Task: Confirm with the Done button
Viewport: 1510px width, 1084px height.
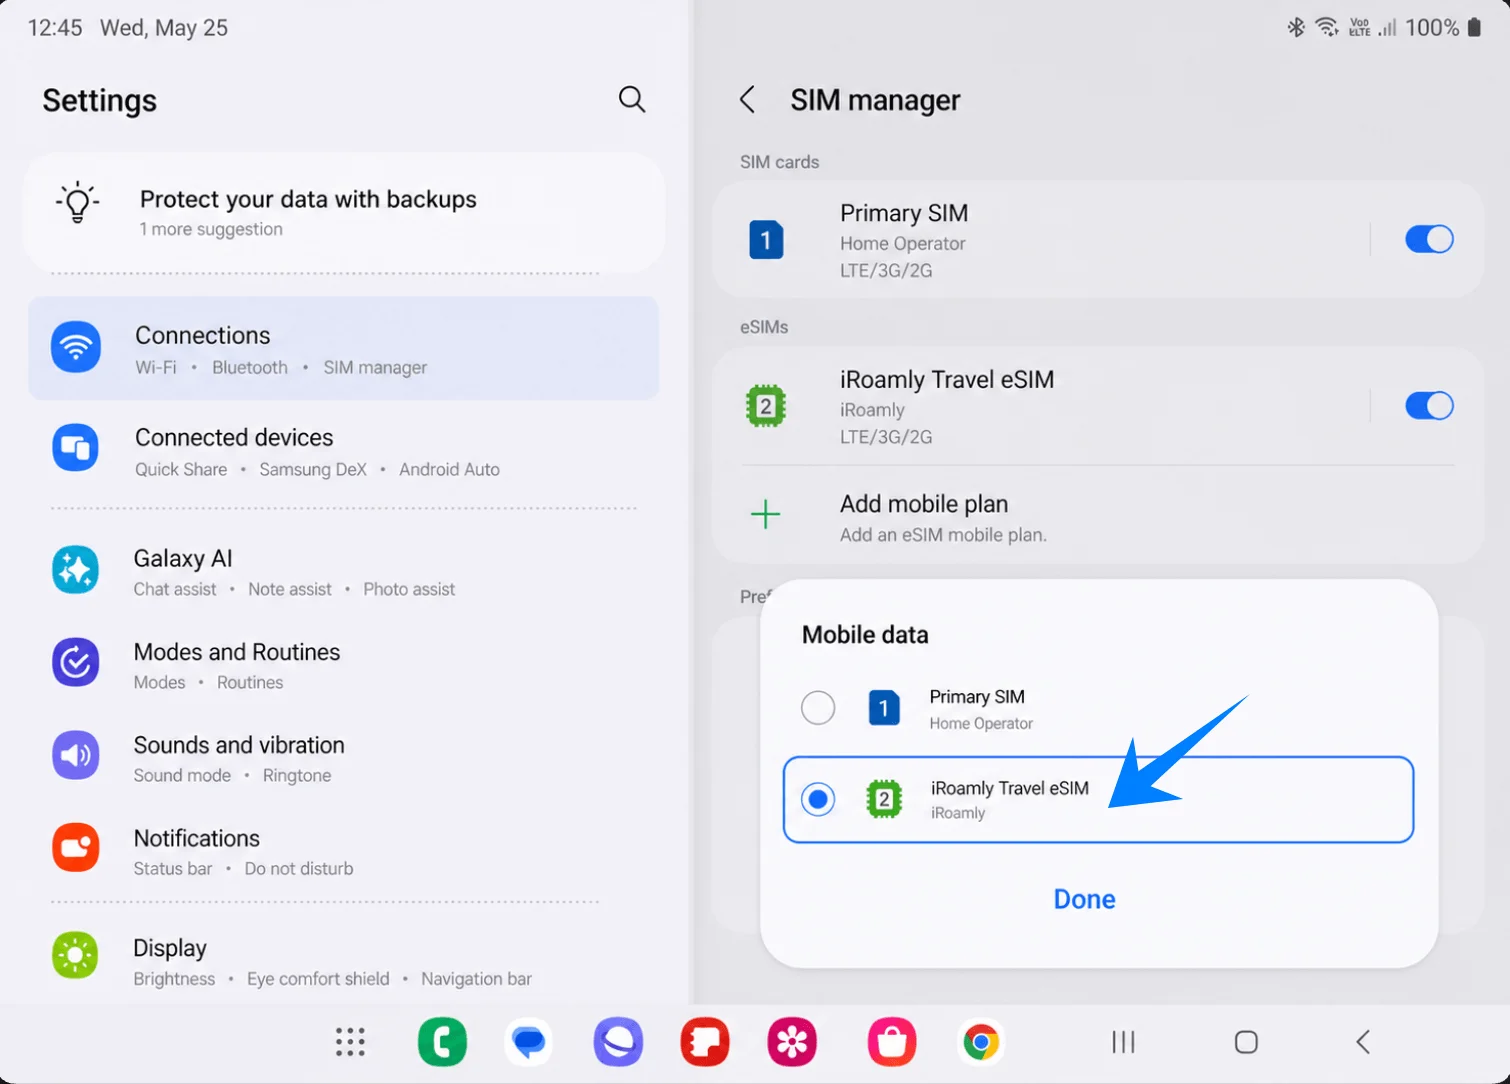Action: (x=1084, y=899)
